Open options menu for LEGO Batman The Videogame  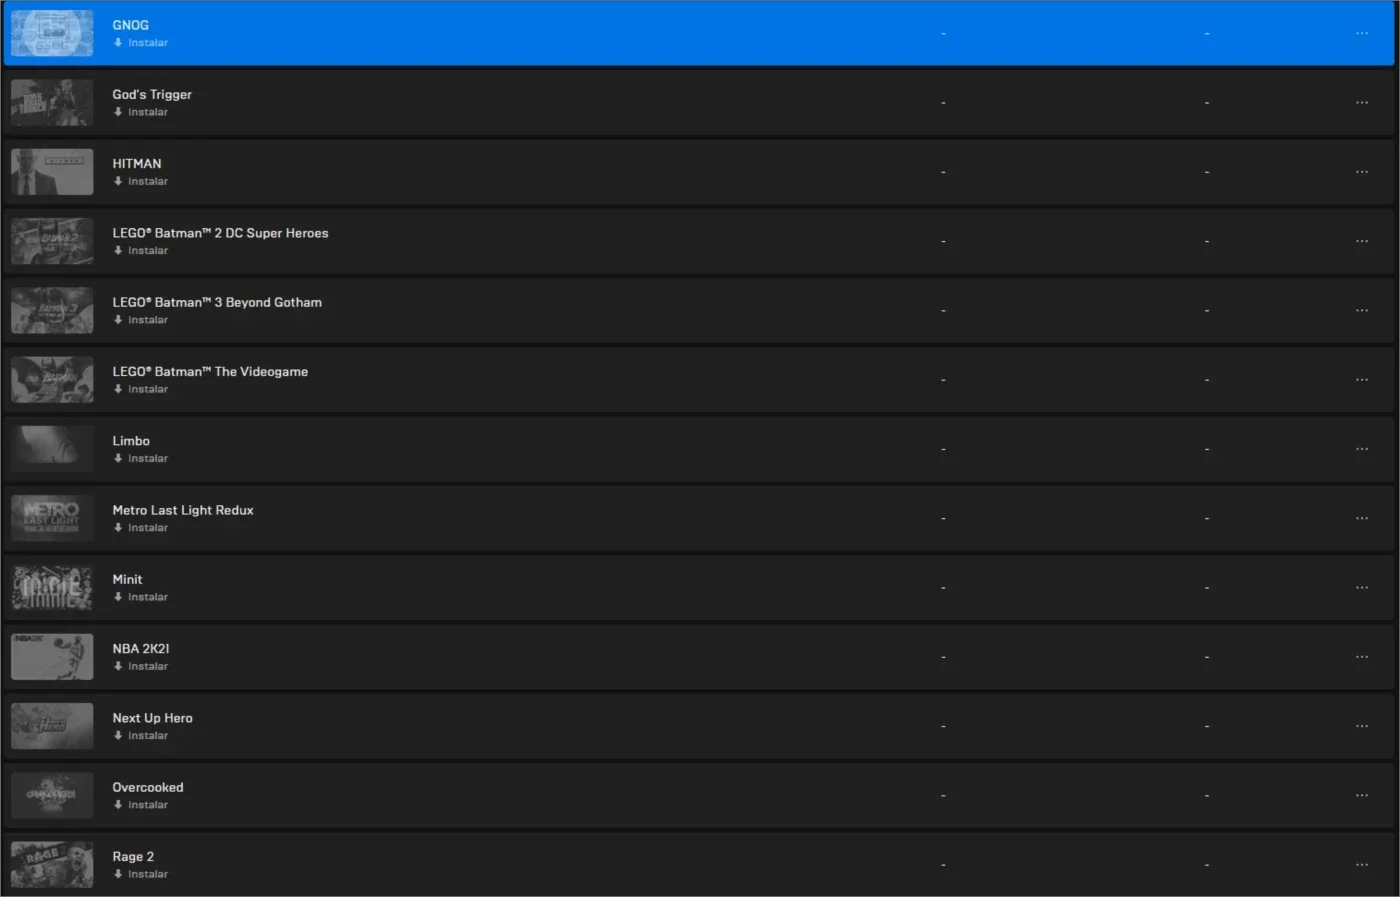coord(1361,379)
